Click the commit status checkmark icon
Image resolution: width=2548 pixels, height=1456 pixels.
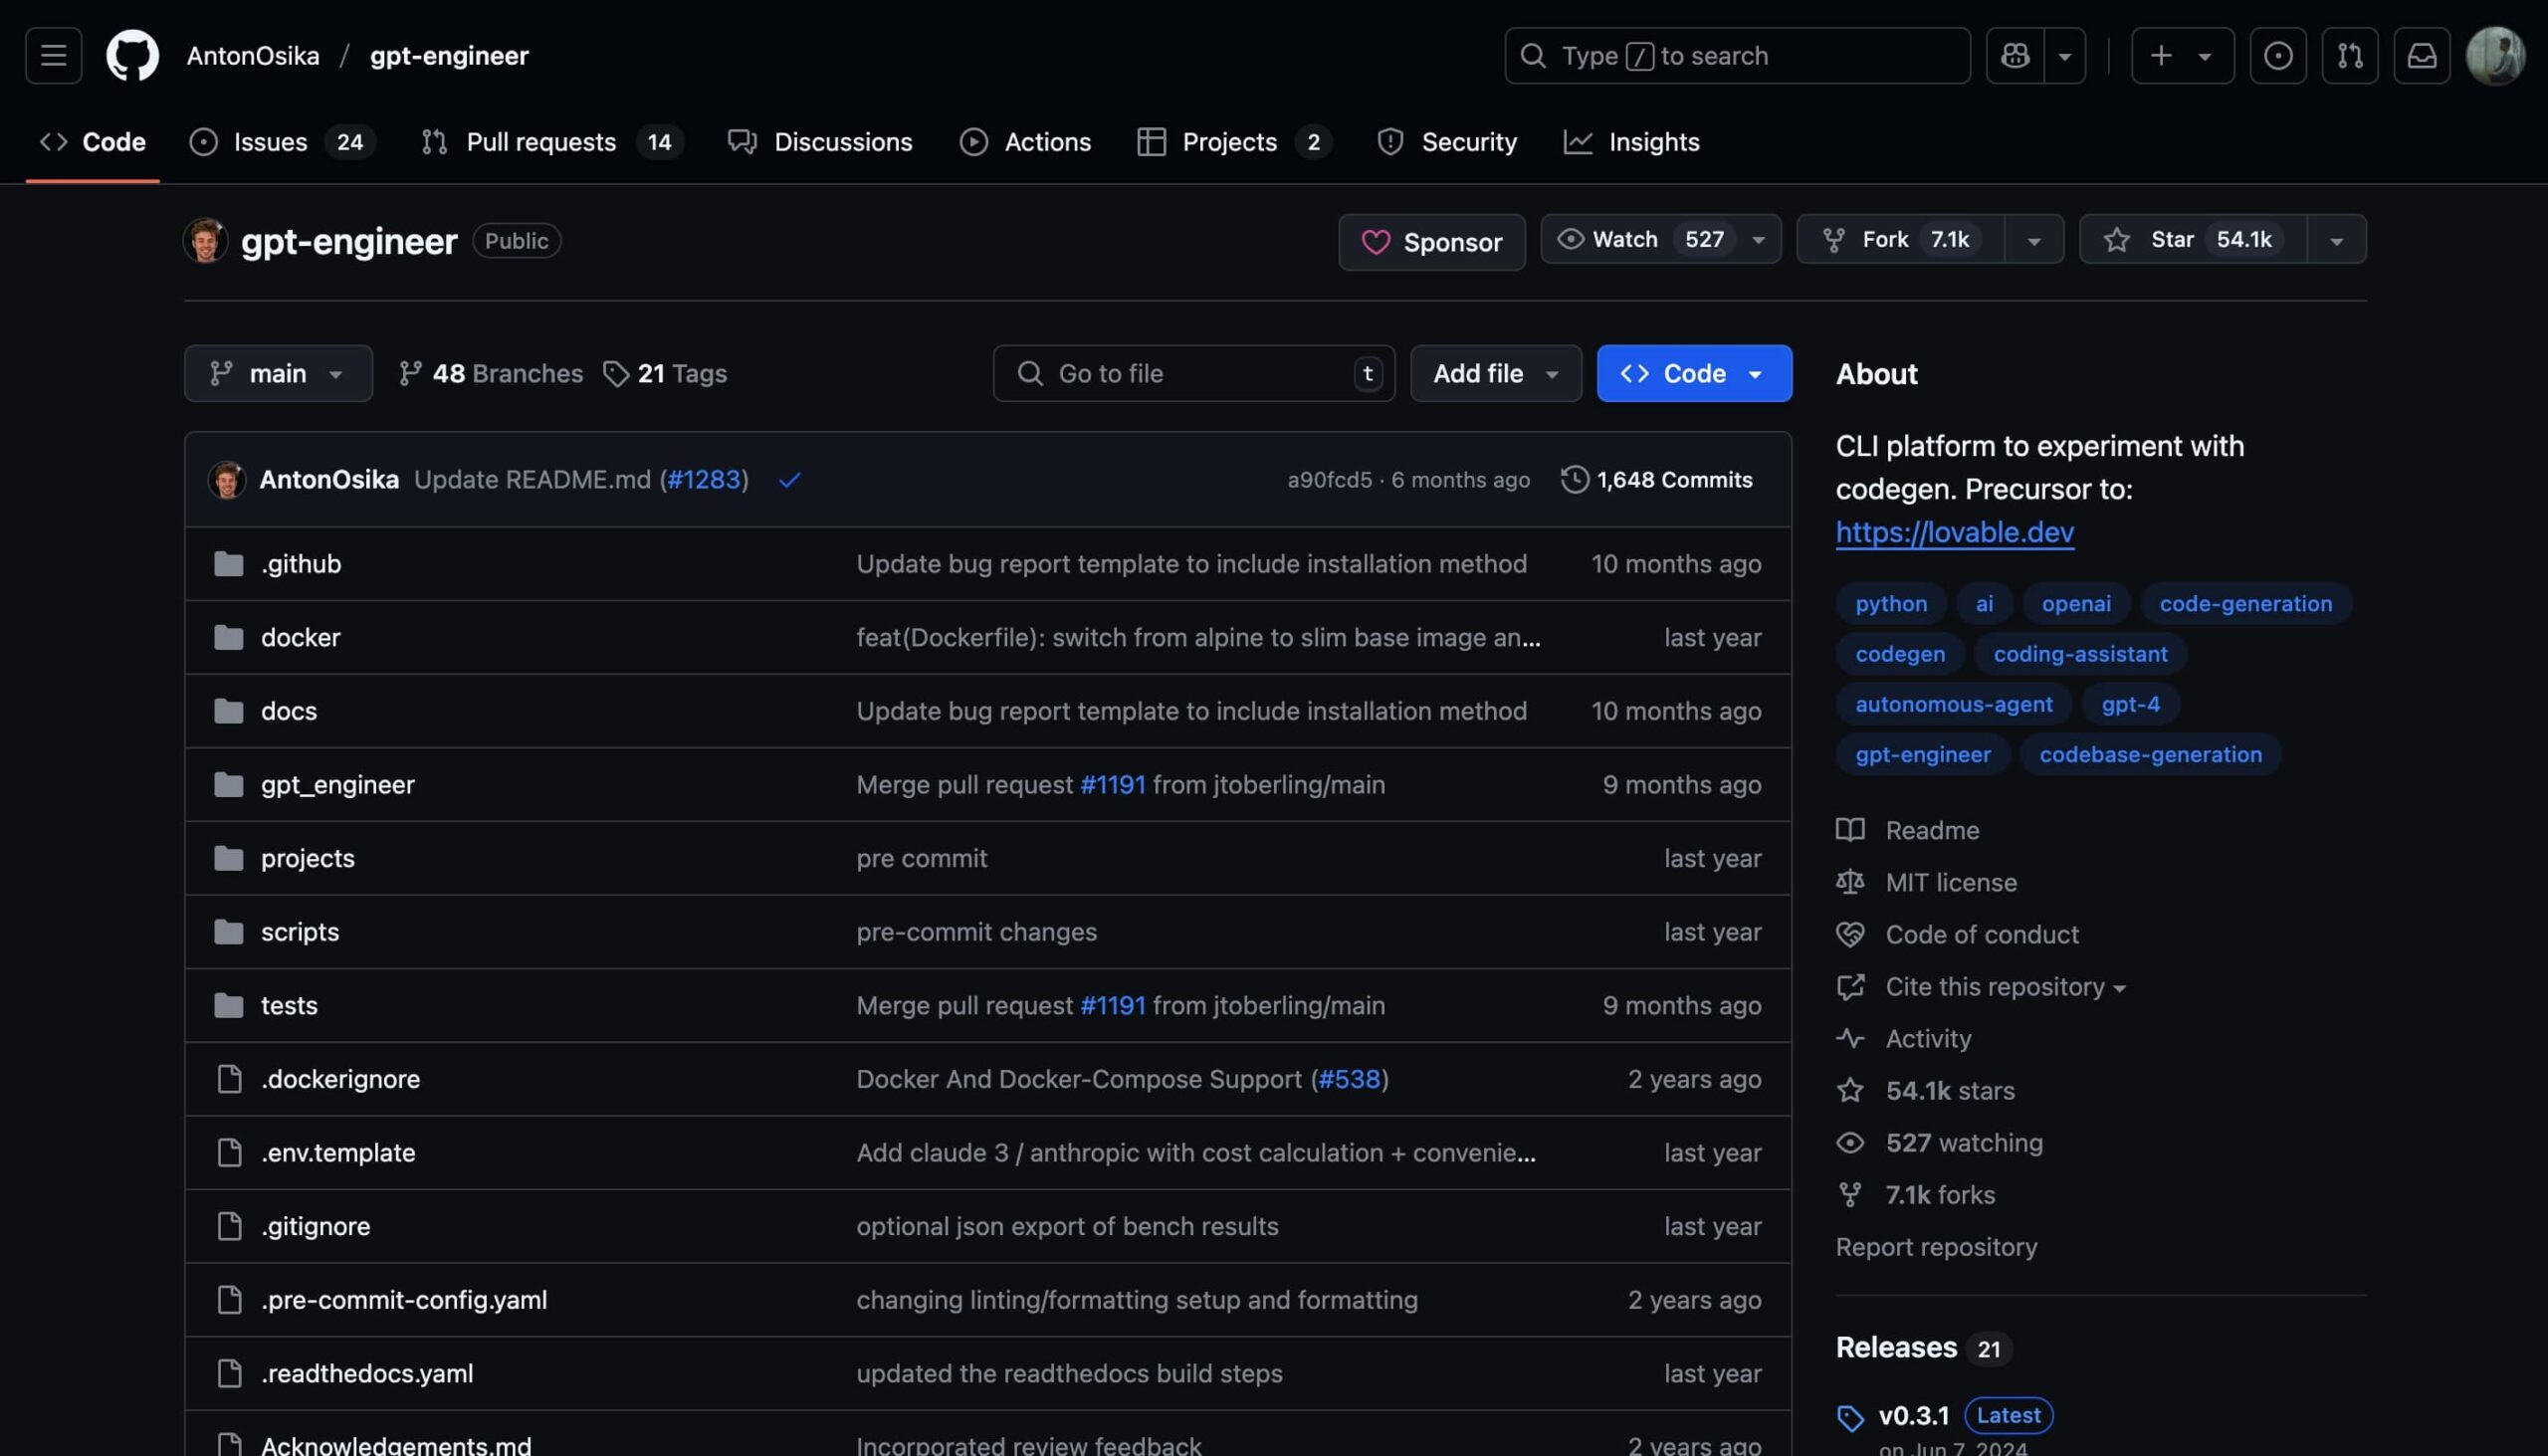point(789,480)
